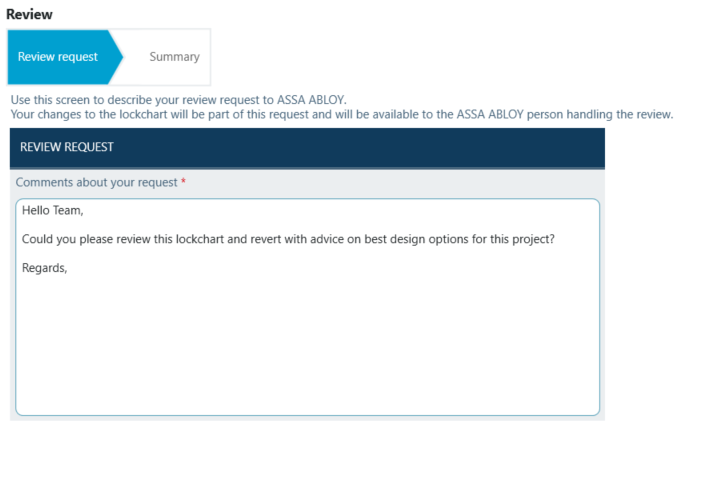Select the Review request step tab

[x=58, y=57]
